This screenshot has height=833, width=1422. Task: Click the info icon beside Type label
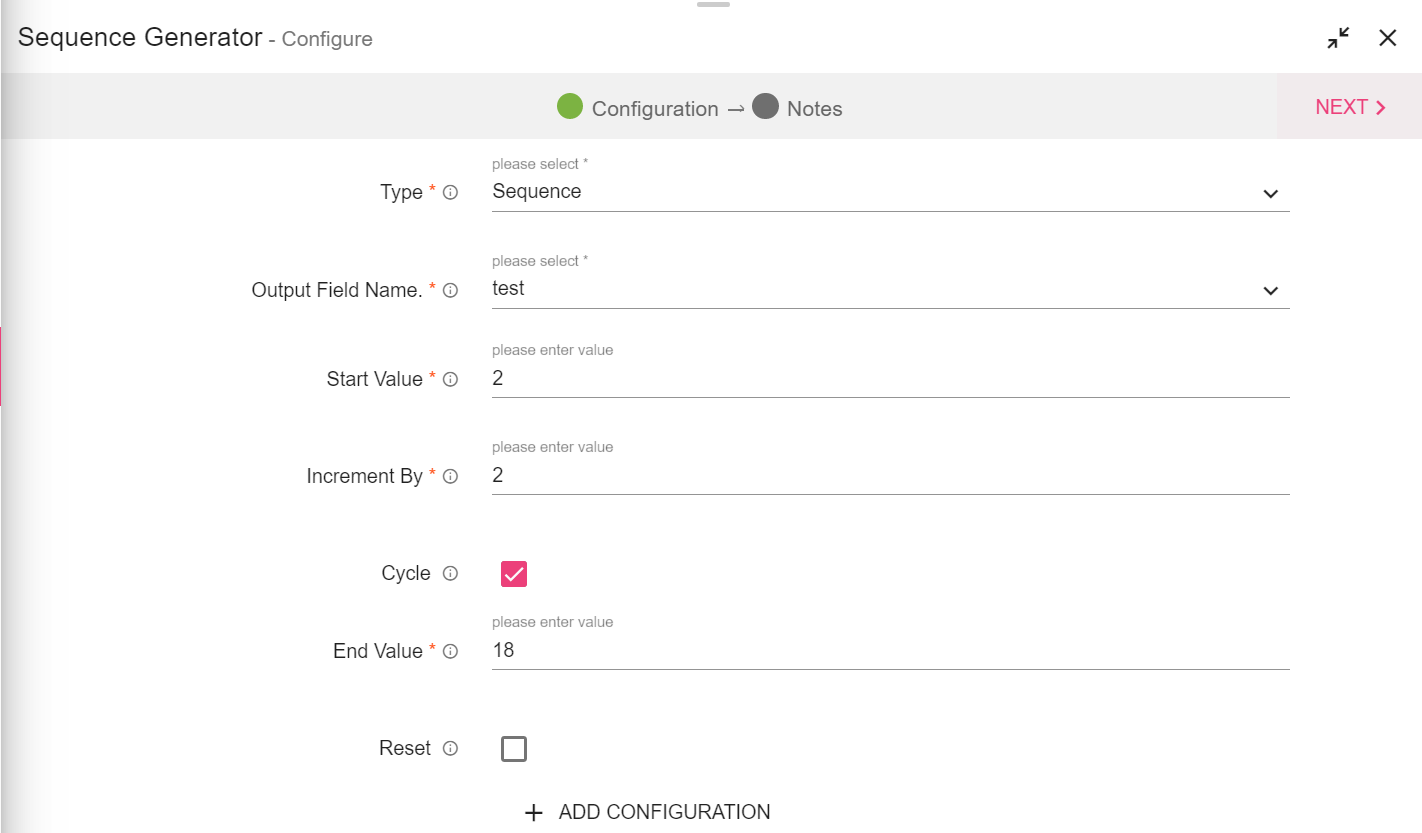tap(450, 193)
